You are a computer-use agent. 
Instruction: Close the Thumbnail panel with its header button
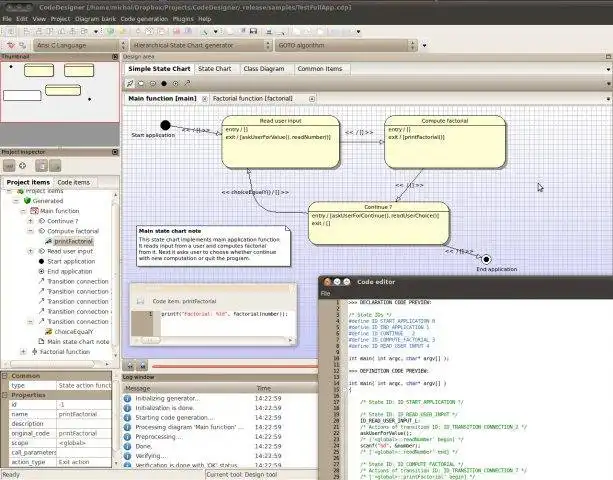point(115,57)
